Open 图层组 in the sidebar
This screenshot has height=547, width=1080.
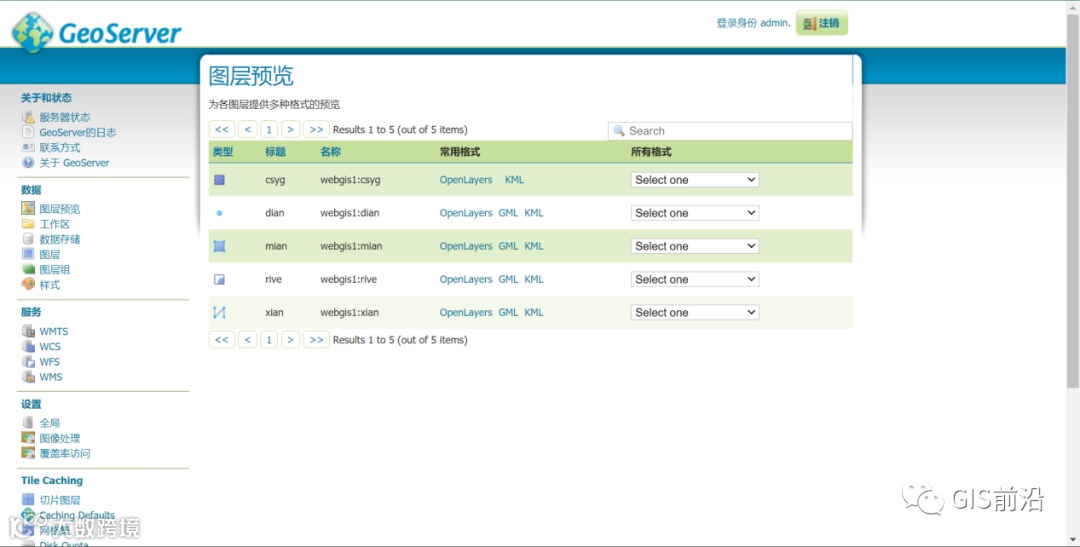tap(54, 269)
